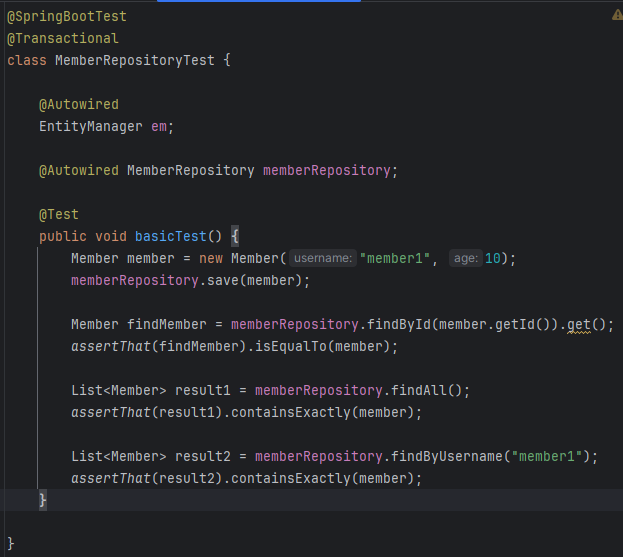
Task: Click the public keyword of basicTest
Action: coord(63,237)
